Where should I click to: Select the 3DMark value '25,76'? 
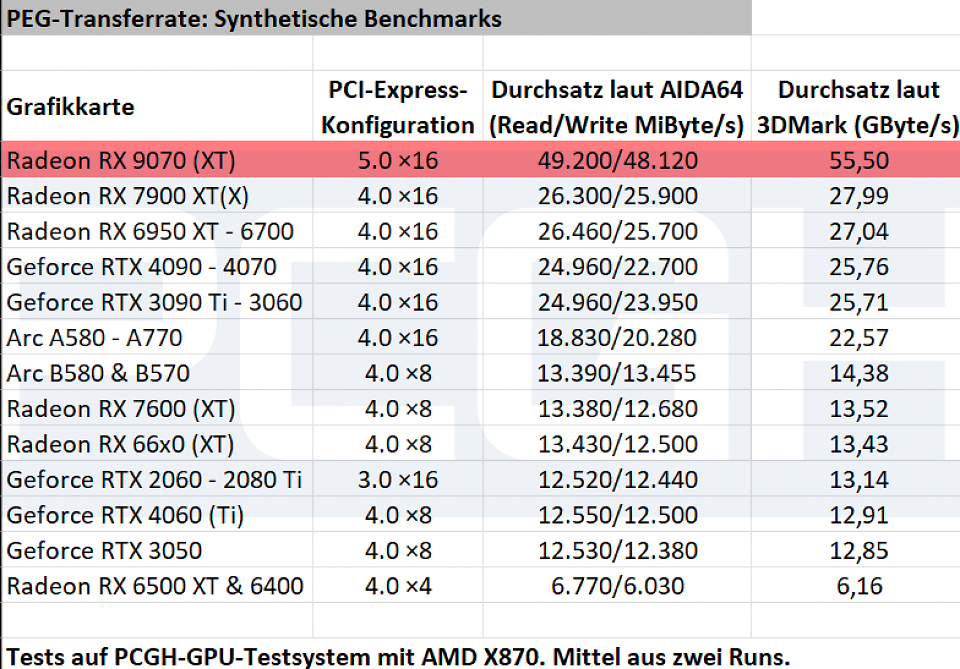coord(859,267)
